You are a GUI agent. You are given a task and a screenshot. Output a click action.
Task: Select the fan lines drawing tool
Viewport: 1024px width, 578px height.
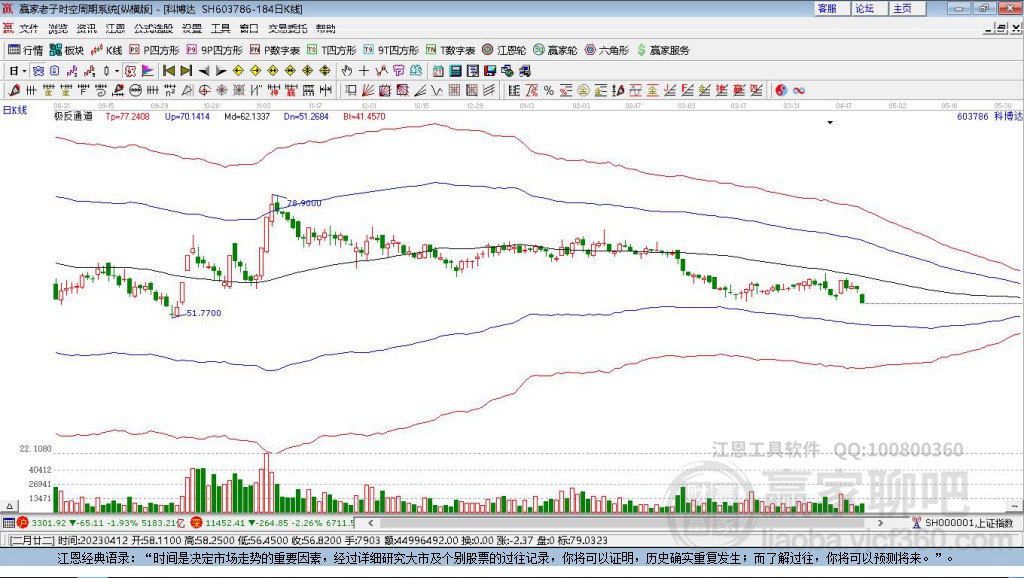point(368,90)
